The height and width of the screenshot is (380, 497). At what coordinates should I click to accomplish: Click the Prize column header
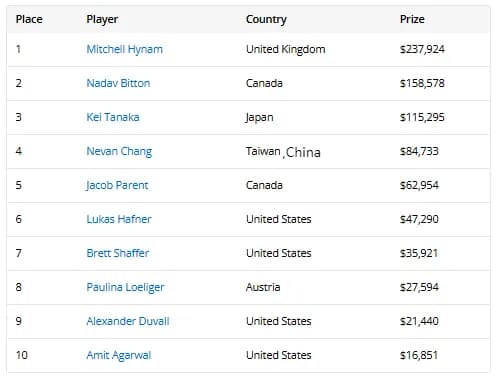pos(412,19)
